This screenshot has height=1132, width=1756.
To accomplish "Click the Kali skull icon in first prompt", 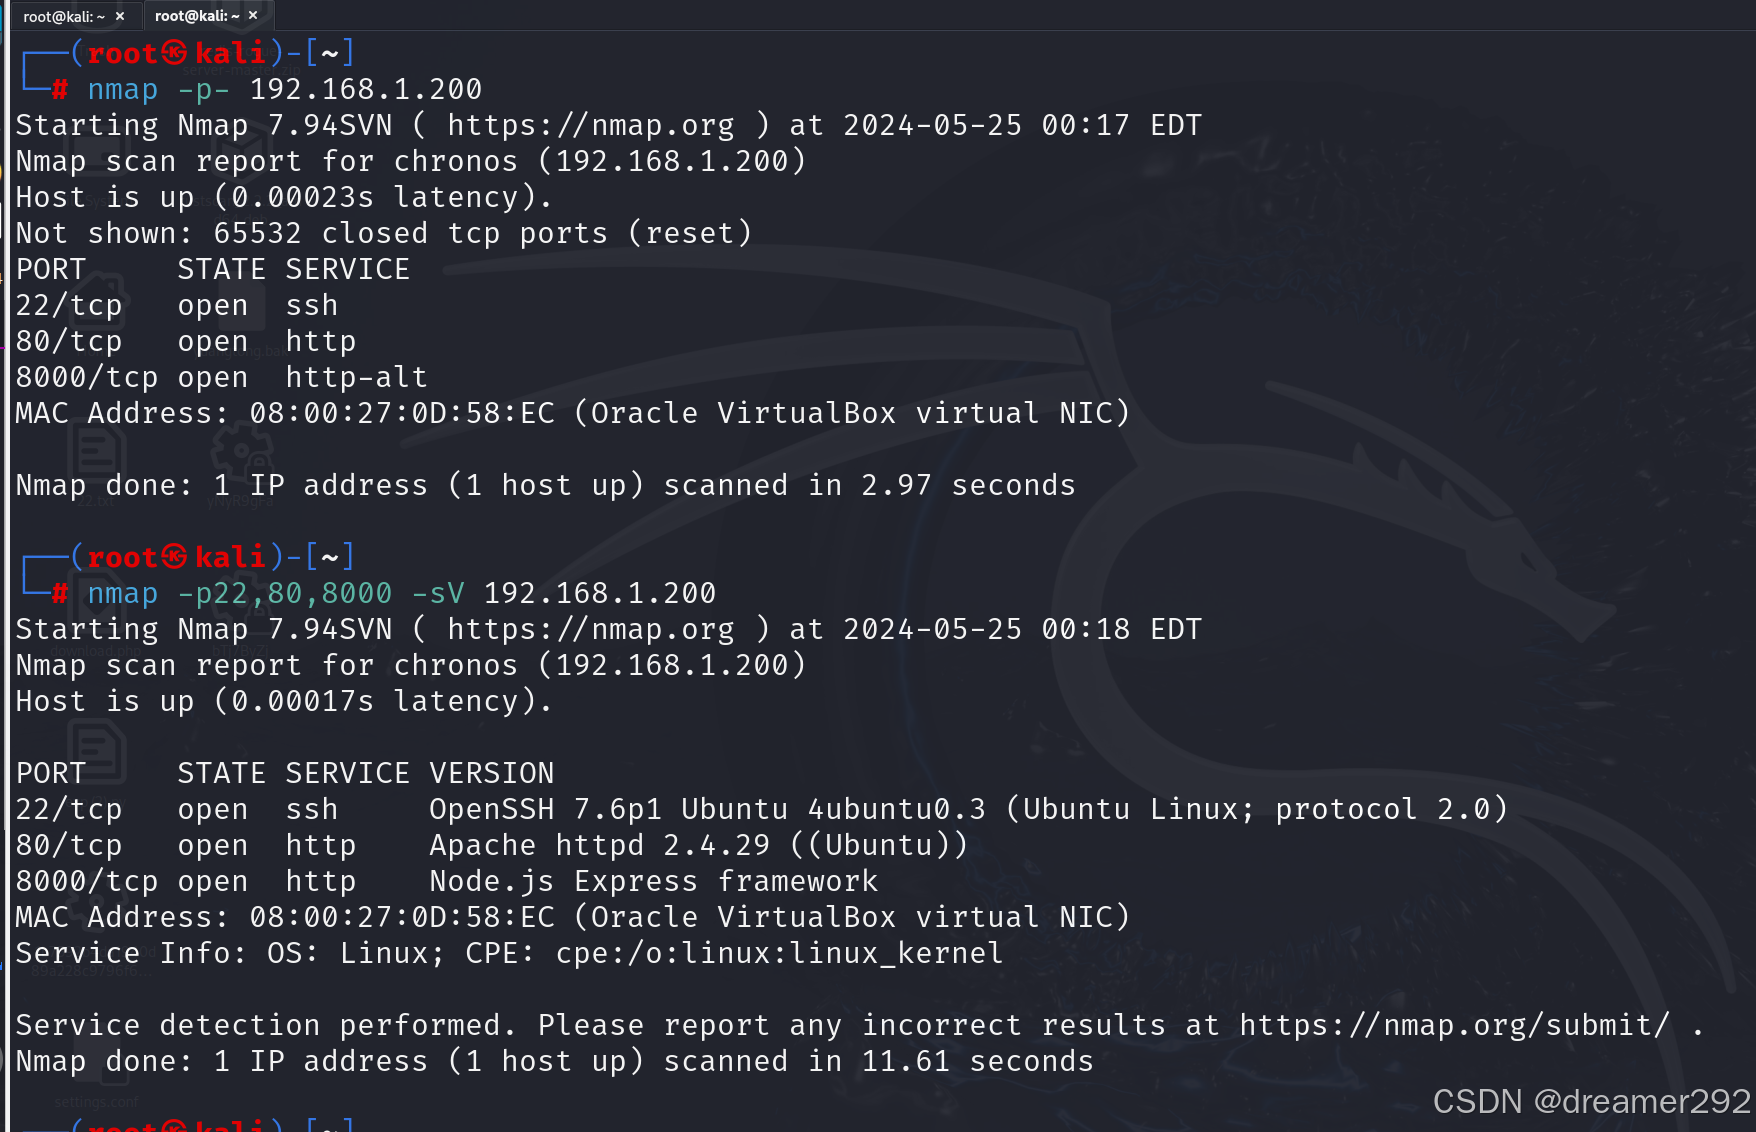I will 175,53.
